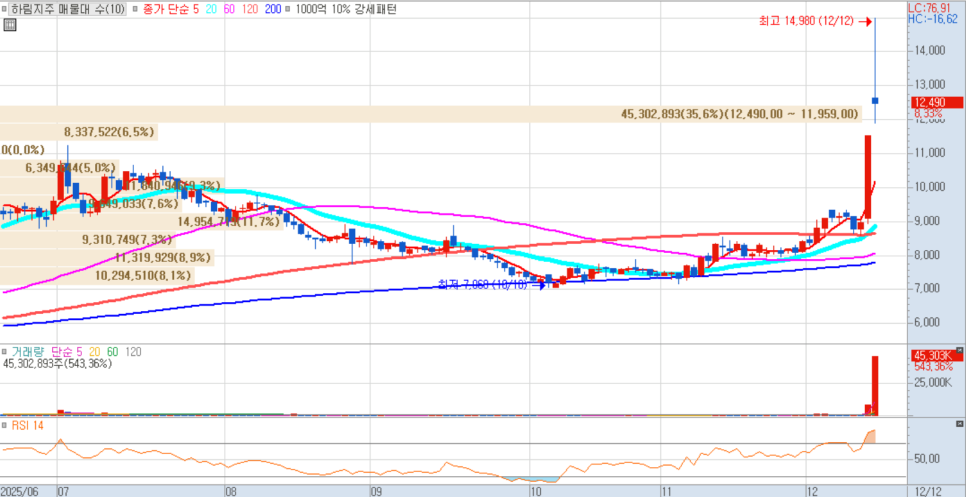
Task: Click the small button at volume pane's top-right corner
Action: tap(959, 352)
